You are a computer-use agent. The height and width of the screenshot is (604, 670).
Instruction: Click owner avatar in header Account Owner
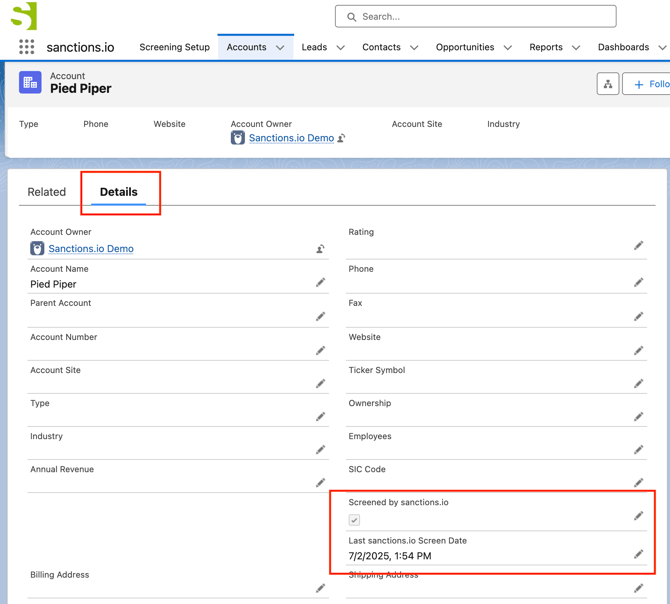point(238,138)
